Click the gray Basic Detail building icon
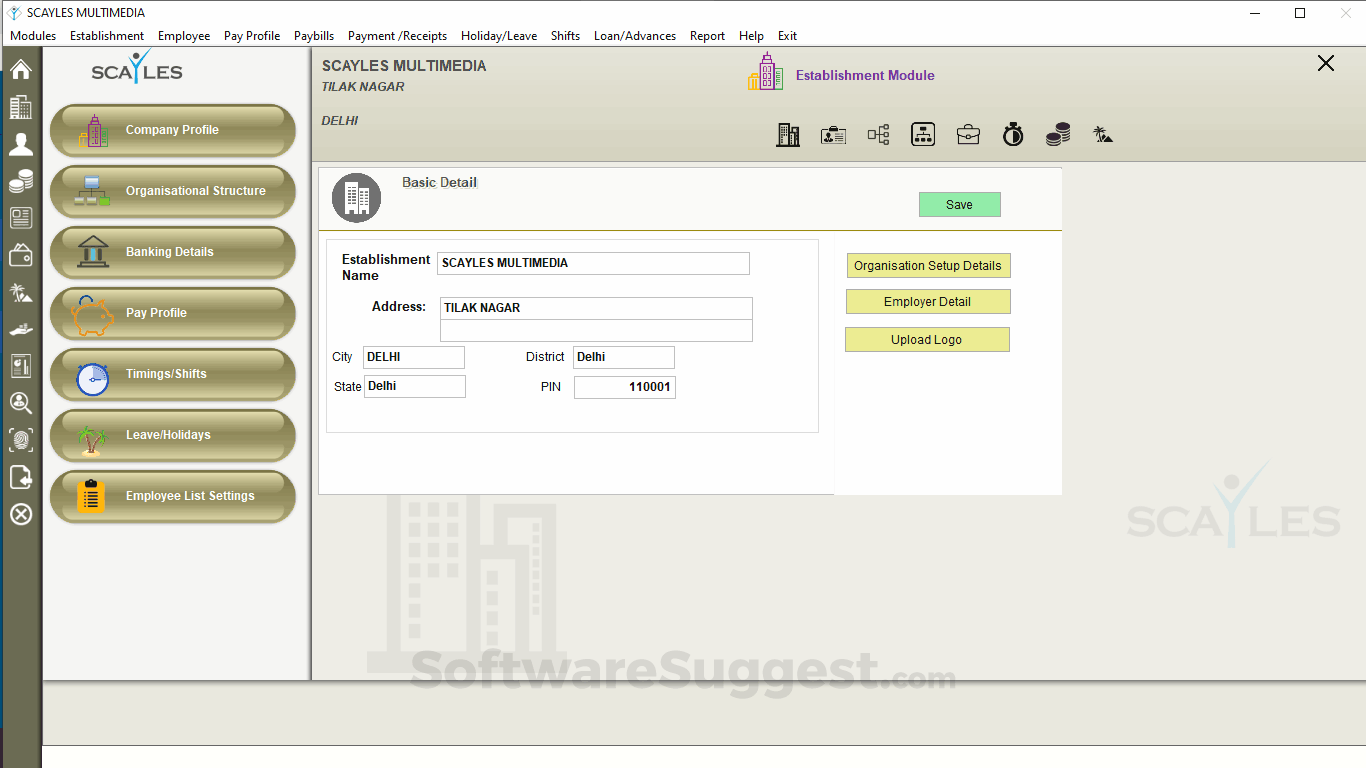 coord(357,198)
